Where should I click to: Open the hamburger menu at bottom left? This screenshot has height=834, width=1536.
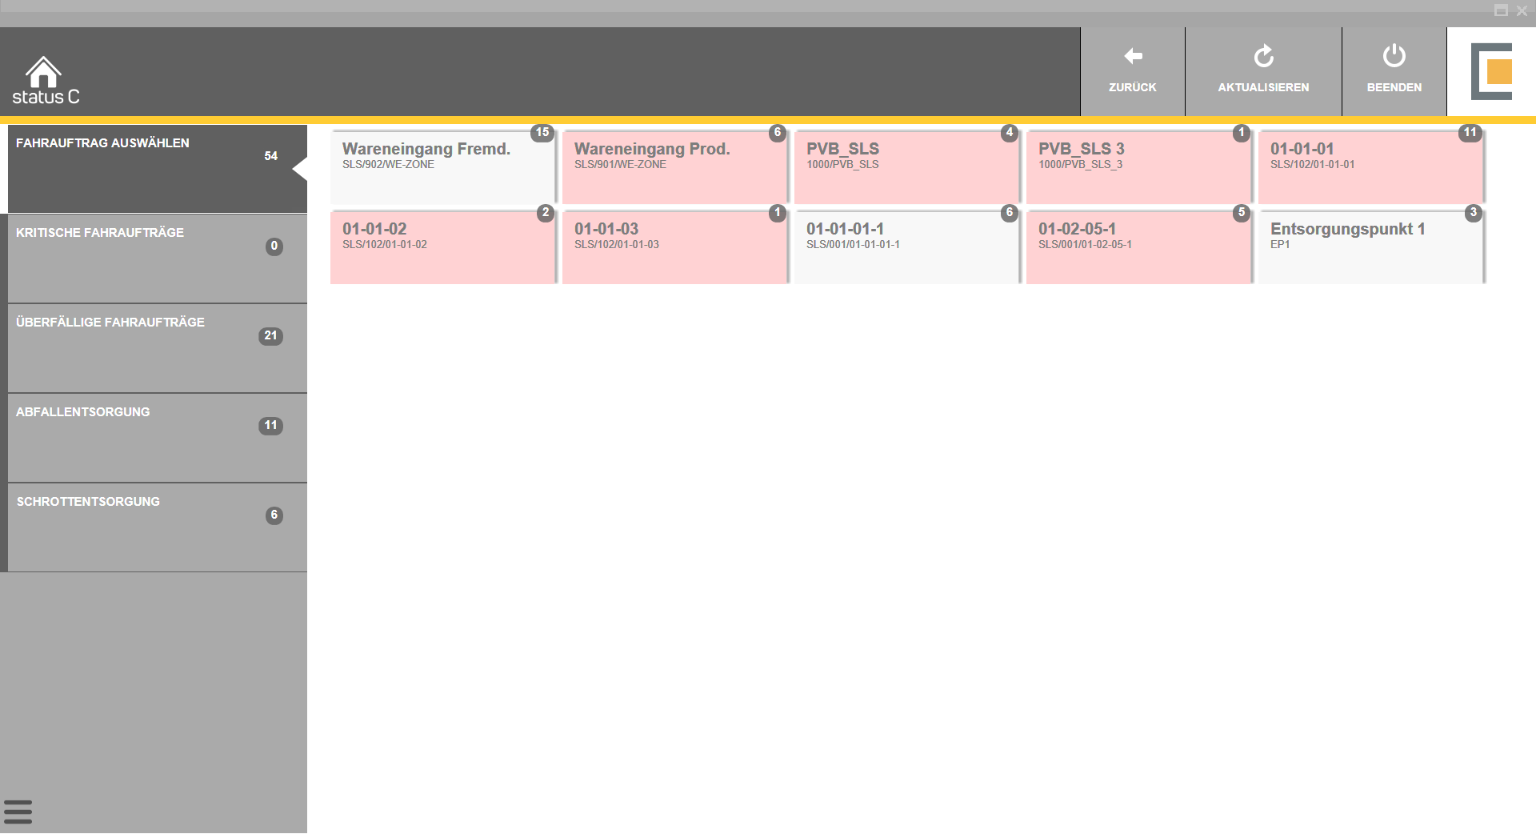click(x=18, y=811)
